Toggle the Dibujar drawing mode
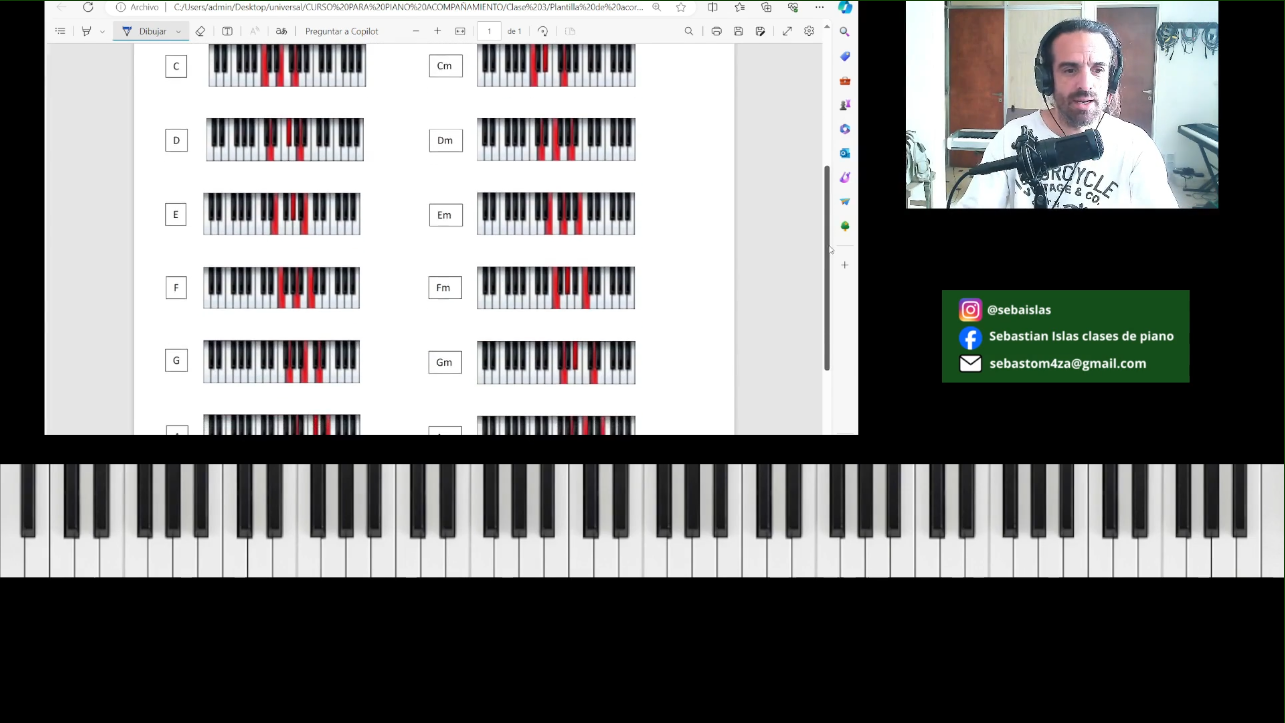The height and width of the screenshot is (723, 1285). pos(144,31)
